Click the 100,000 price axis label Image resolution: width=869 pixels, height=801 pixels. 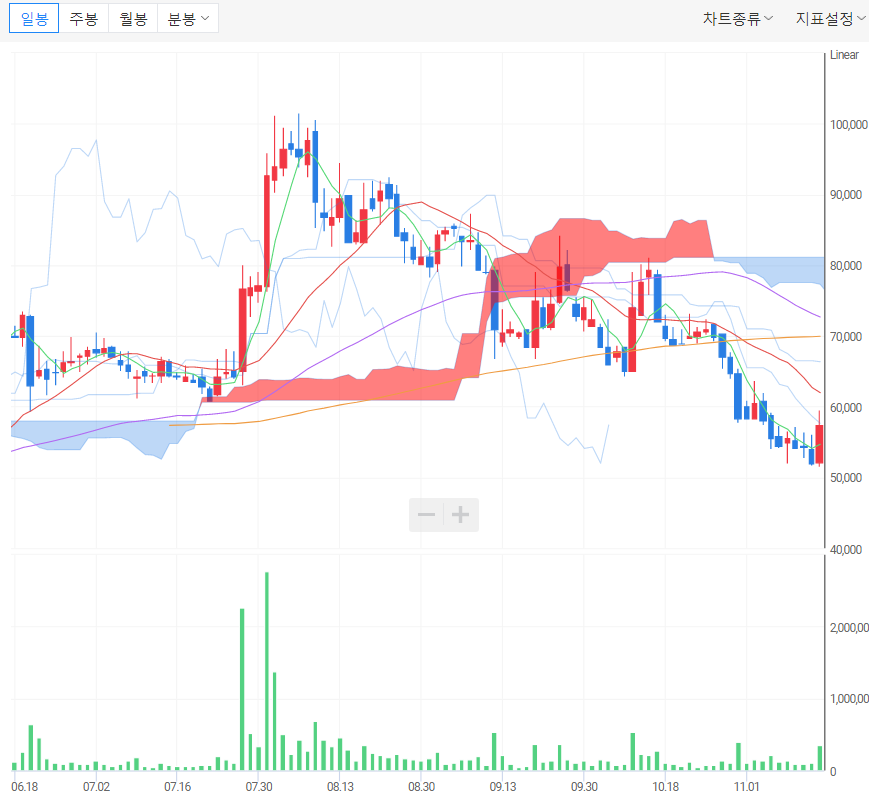click(848, 125)
